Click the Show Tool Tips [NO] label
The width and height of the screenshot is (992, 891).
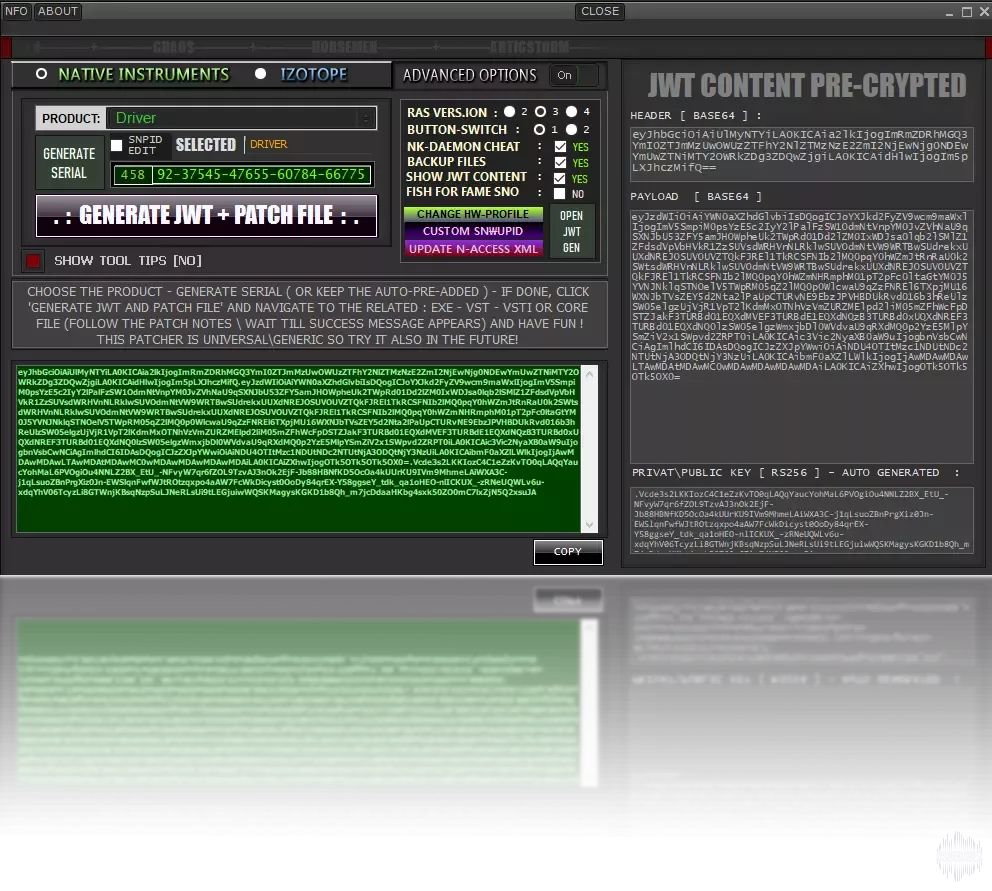coord(128,261)
